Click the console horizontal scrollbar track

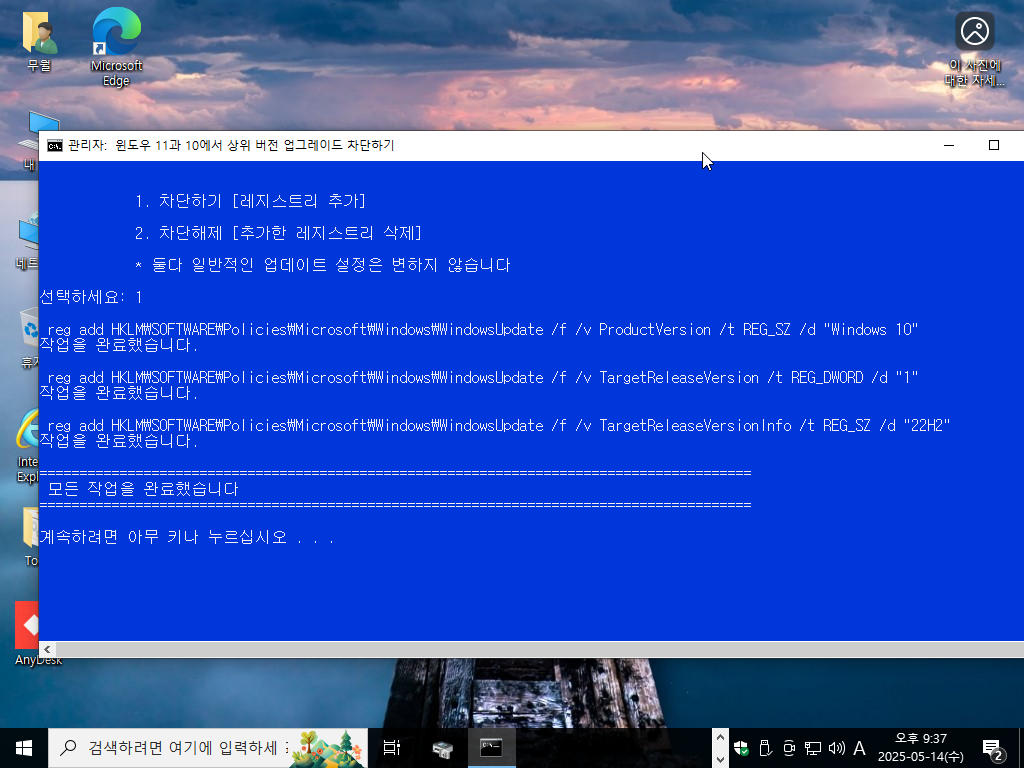tap(539, 650)
